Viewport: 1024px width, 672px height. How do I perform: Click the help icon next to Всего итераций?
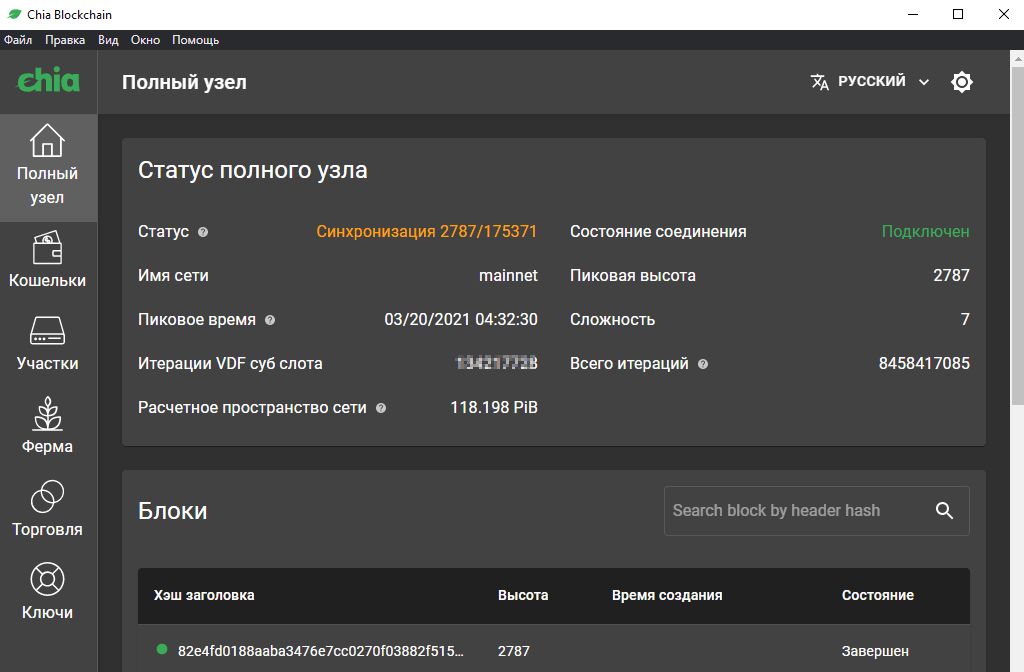(x=703, y=364)
